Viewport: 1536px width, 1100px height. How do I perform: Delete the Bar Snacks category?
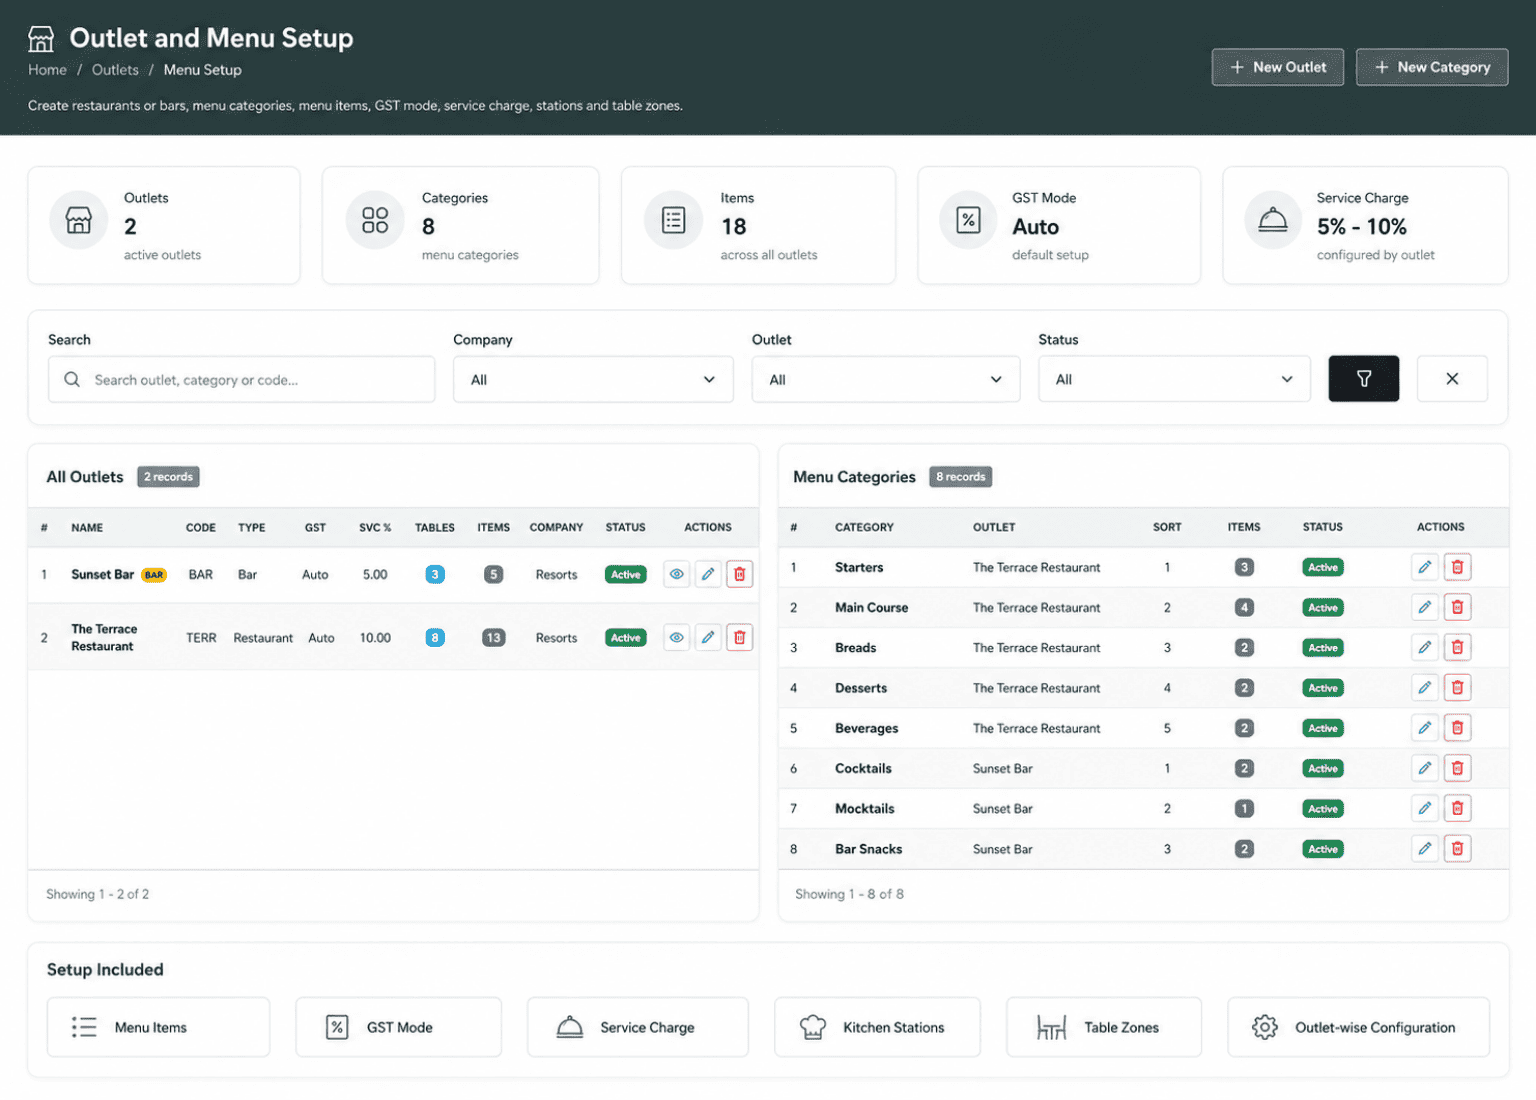click(x=1458, y=848)
